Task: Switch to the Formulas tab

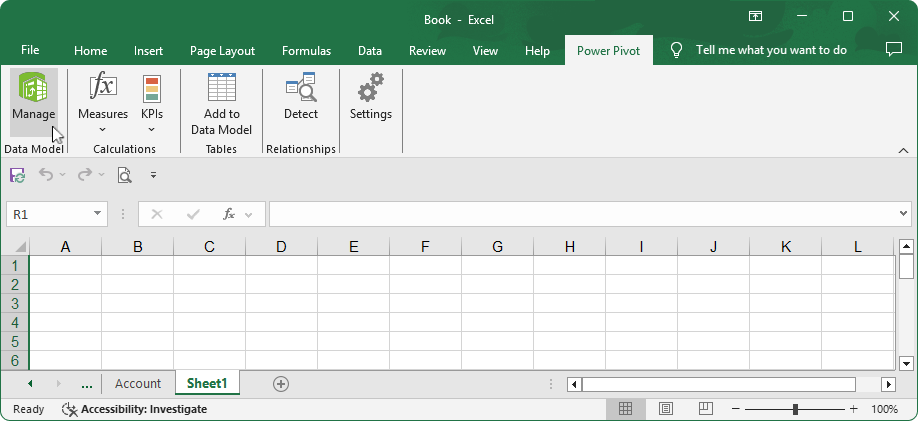Action: (306, 51)
